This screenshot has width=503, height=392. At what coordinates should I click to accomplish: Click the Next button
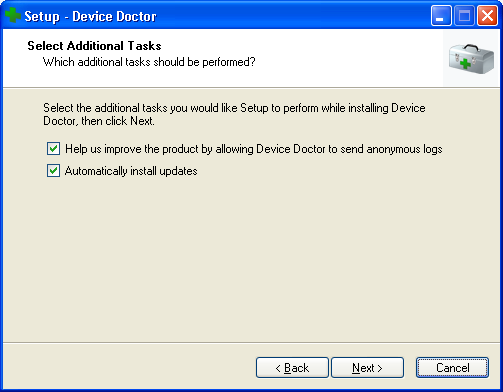(367, 368)
